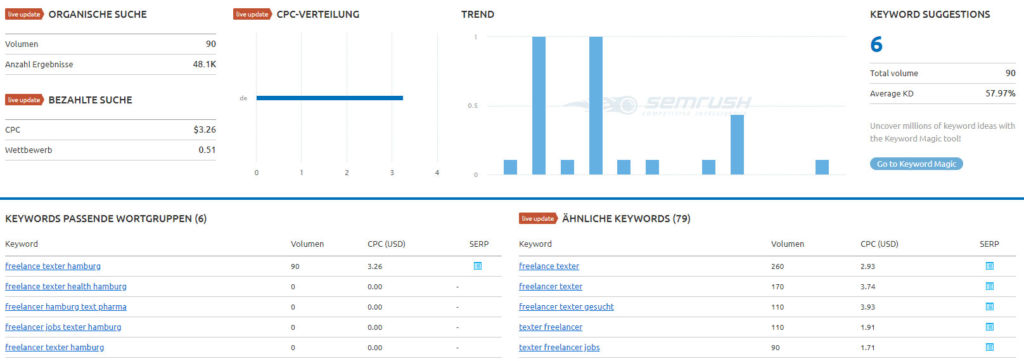
Task: Open texter freelancer jobs link
Action: 560,347
